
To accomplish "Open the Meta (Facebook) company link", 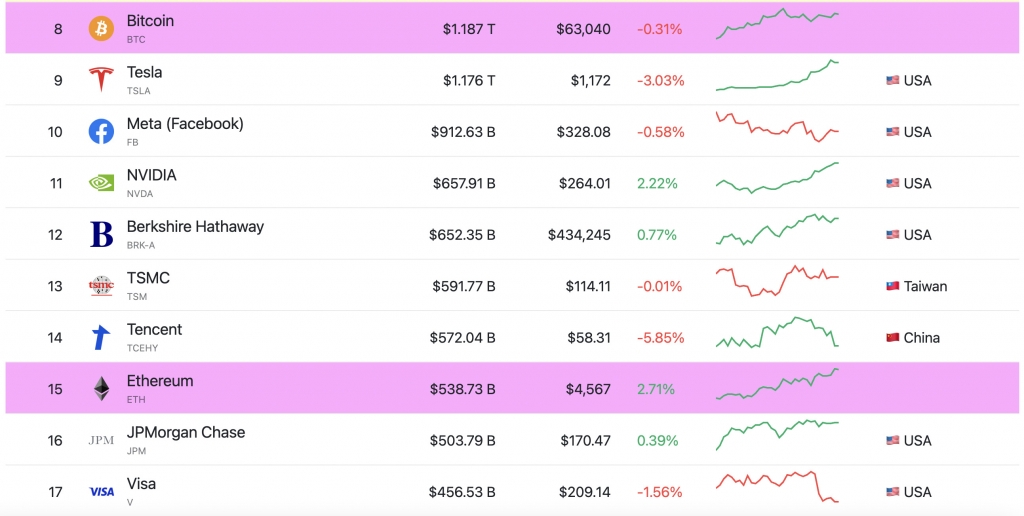I will pos(185,123).
